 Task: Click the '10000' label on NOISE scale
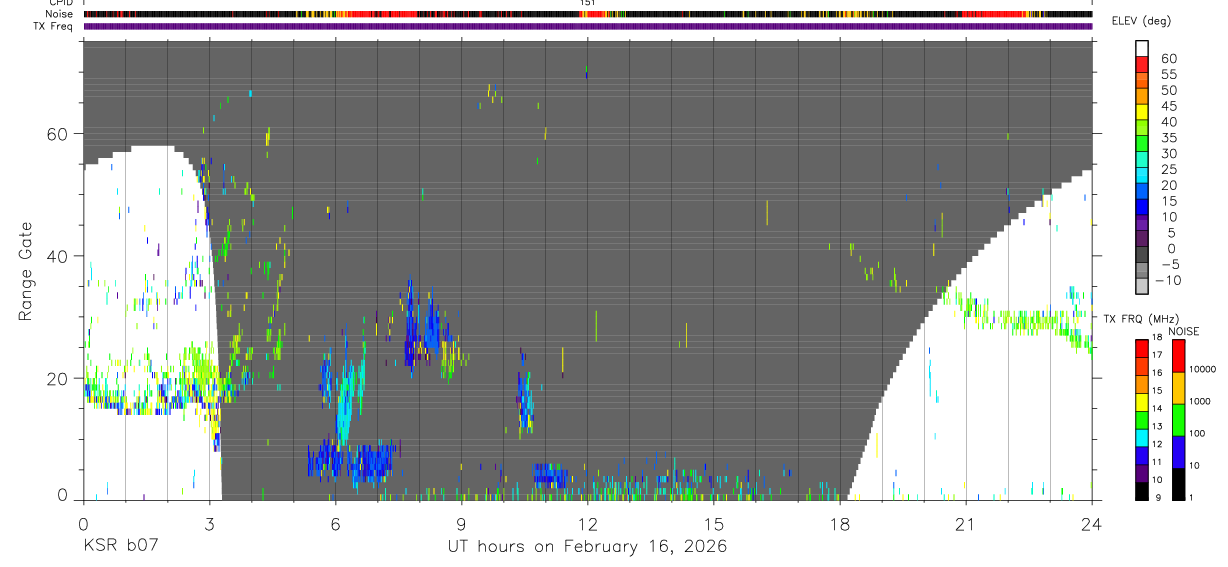tap(1204, 370)
